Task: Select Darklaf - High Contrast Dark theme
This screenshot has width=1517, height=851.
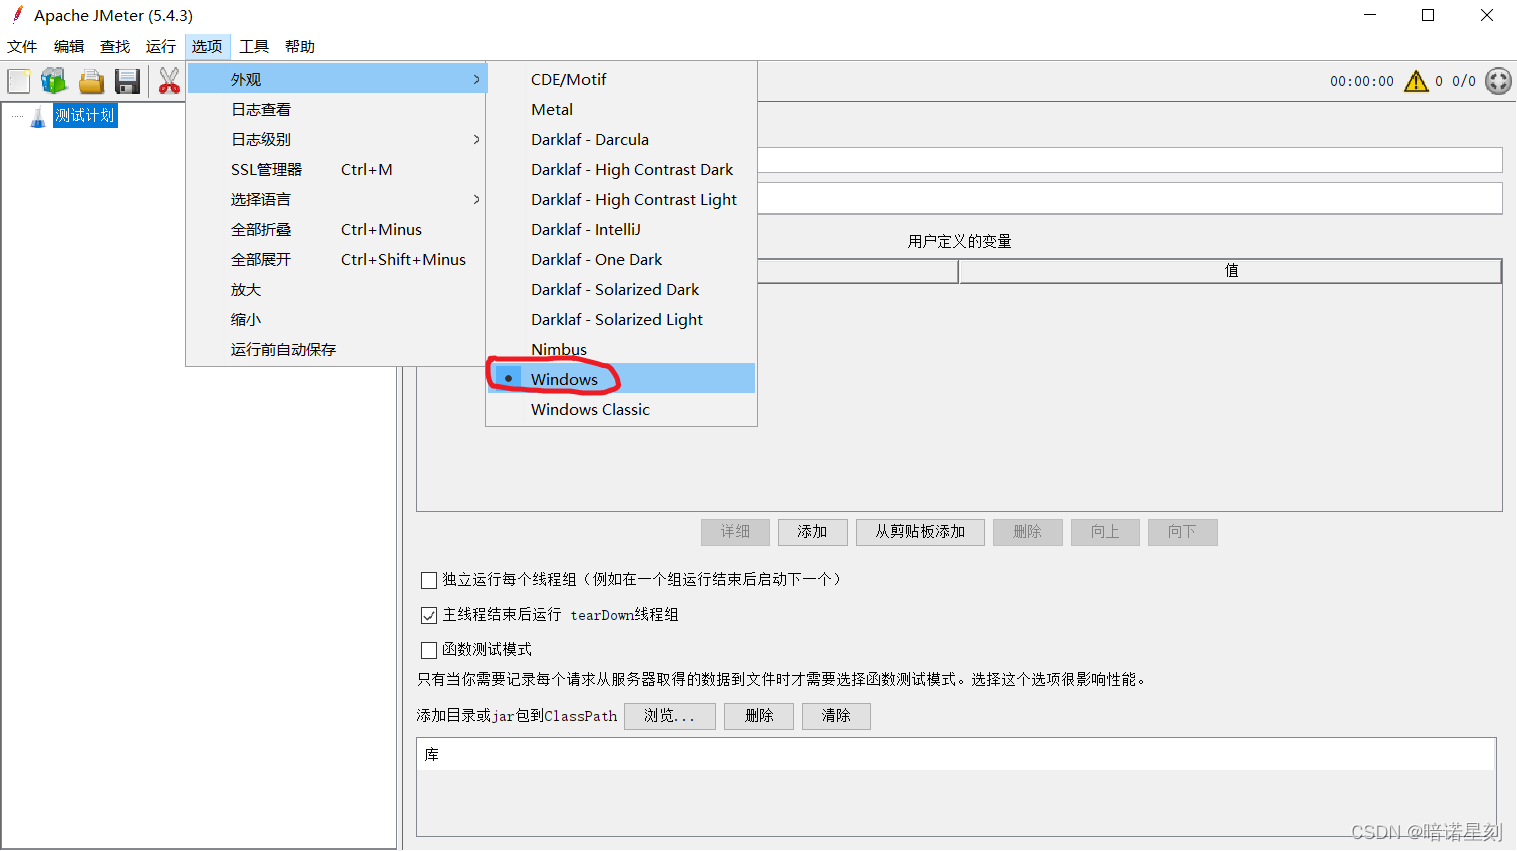Action: 621,169
